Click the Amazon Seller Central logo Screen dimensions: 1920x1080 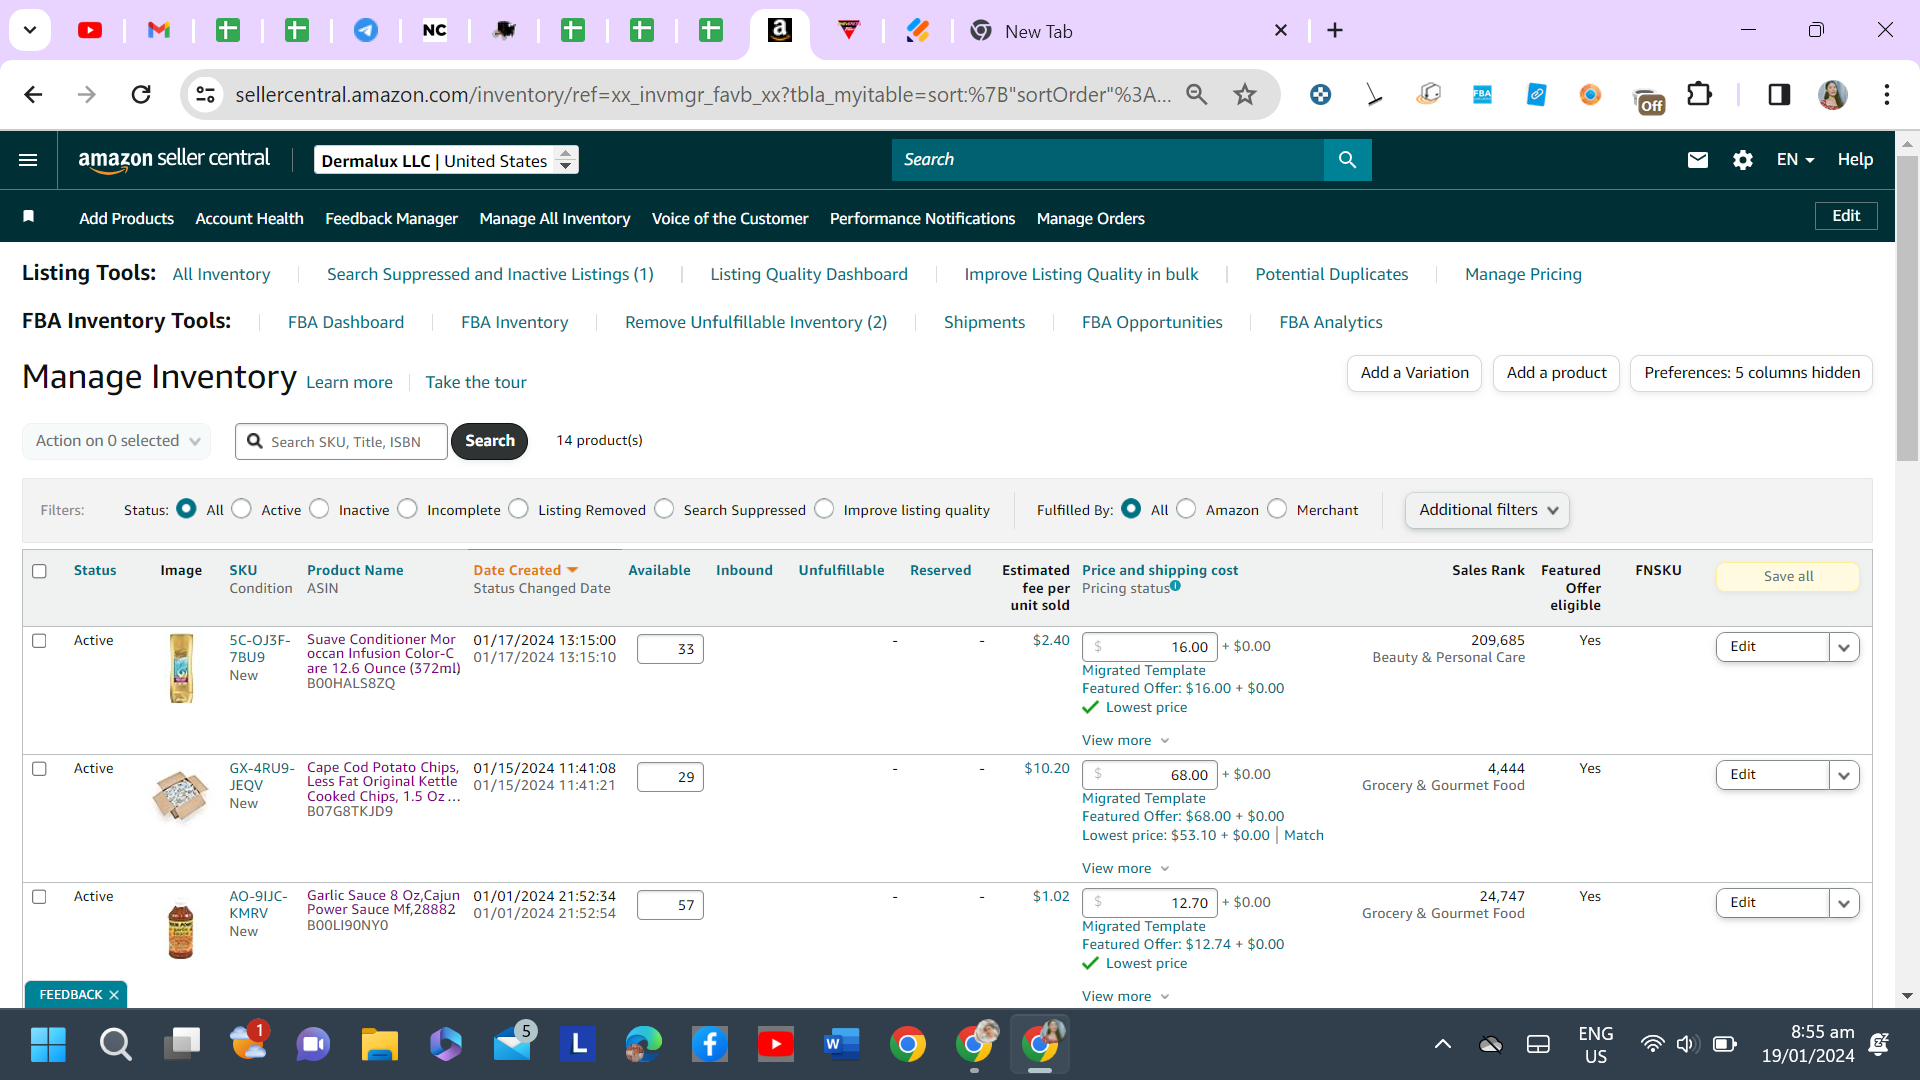click(174, 160)
